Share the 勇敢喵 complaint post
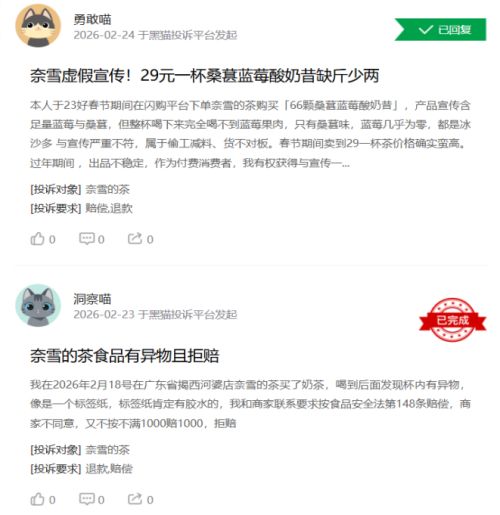 [x=140, y=239]
